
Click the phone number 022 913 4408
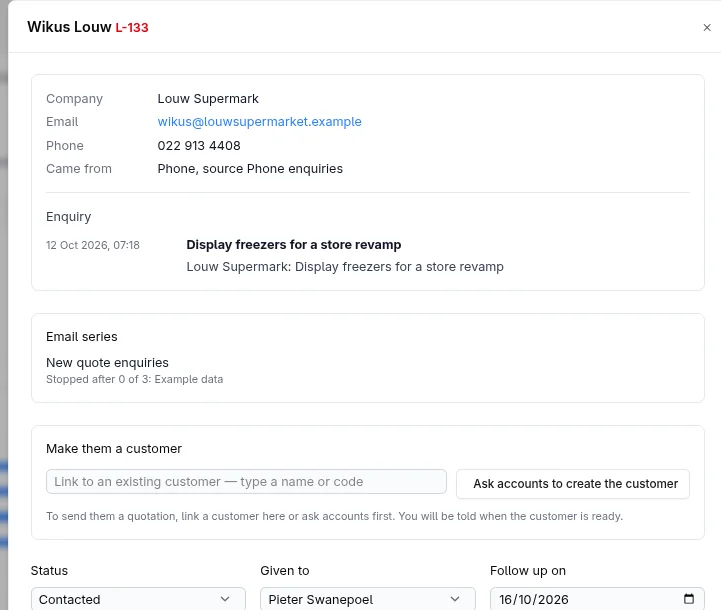coord(199,146)
